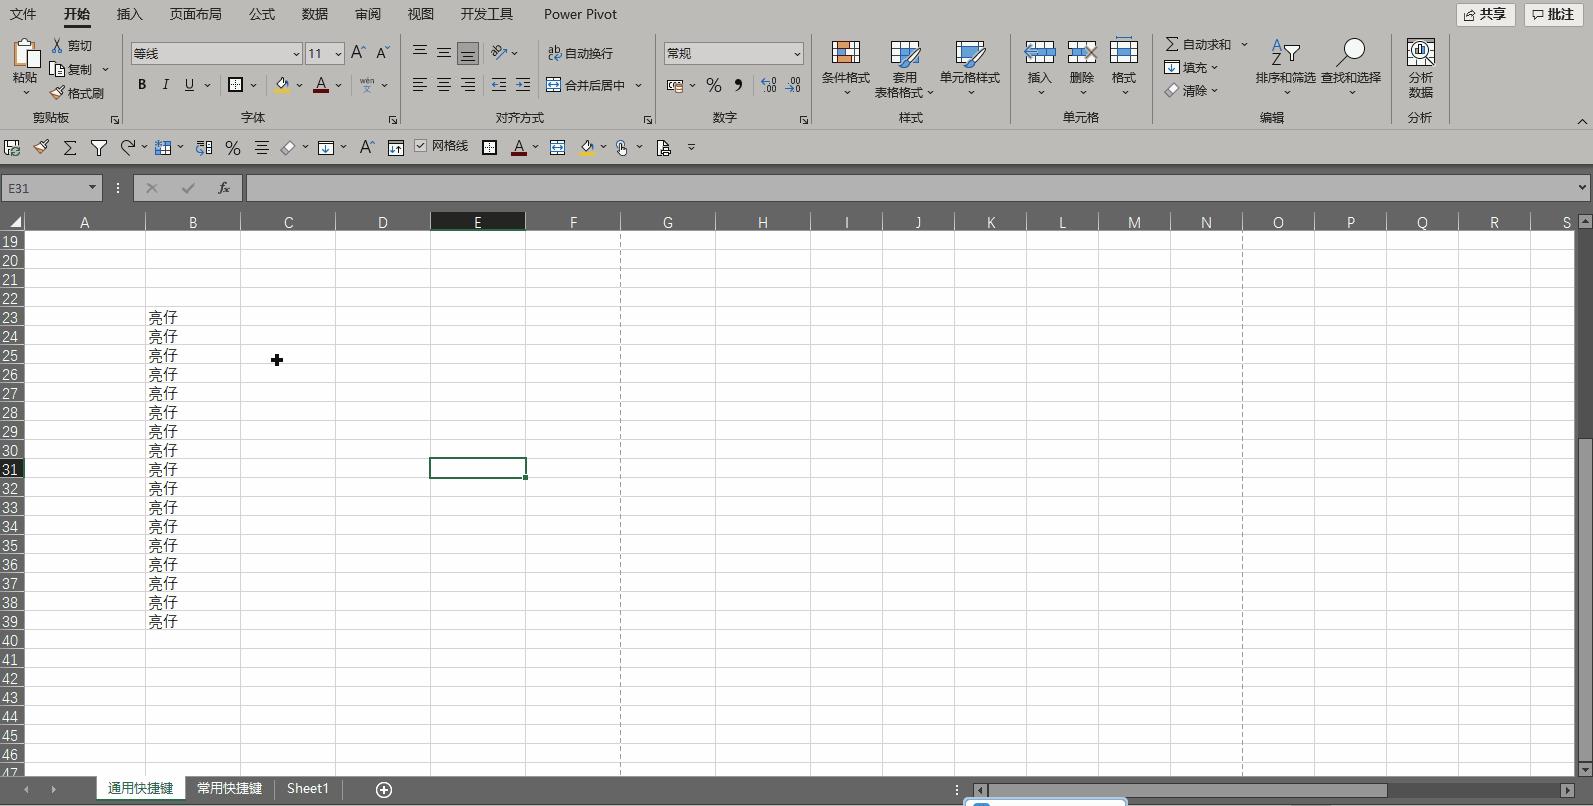Toggle left horizontal text alignment

click(x=420, y=85)
